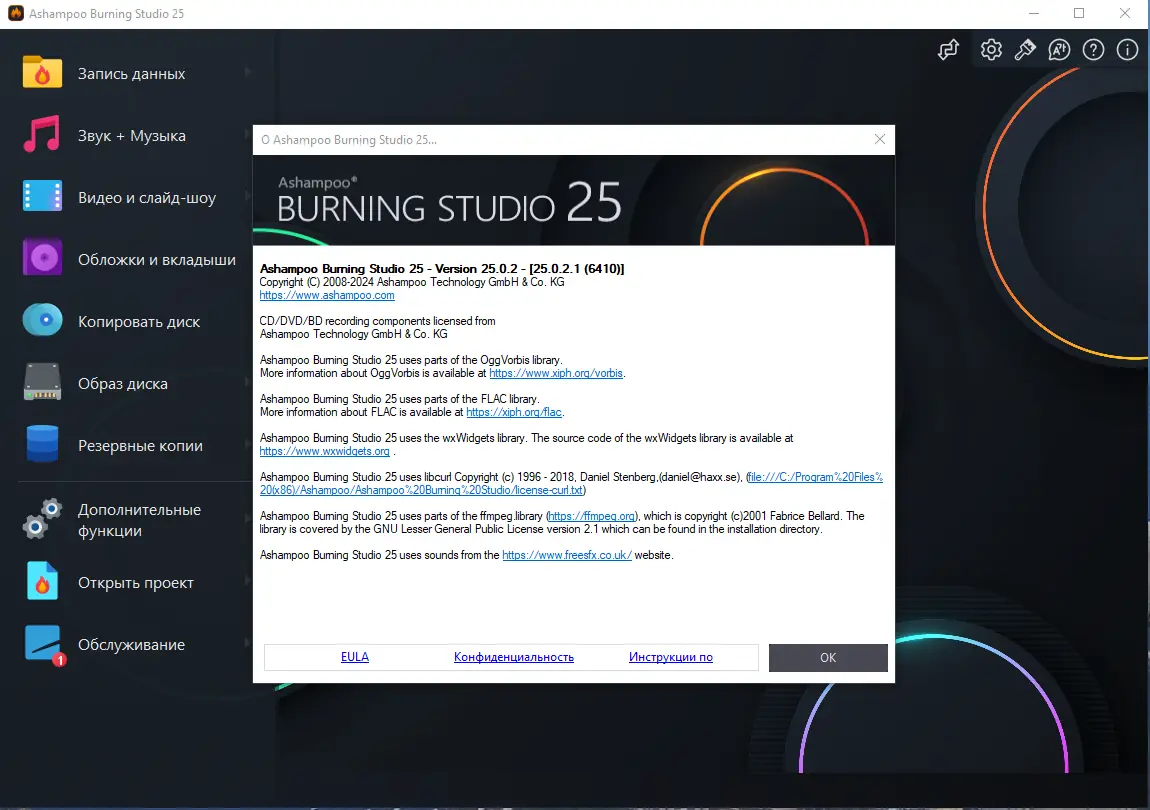Expand the Запись данных submenu arrow

pyautogui.click(x=247, y=72)
